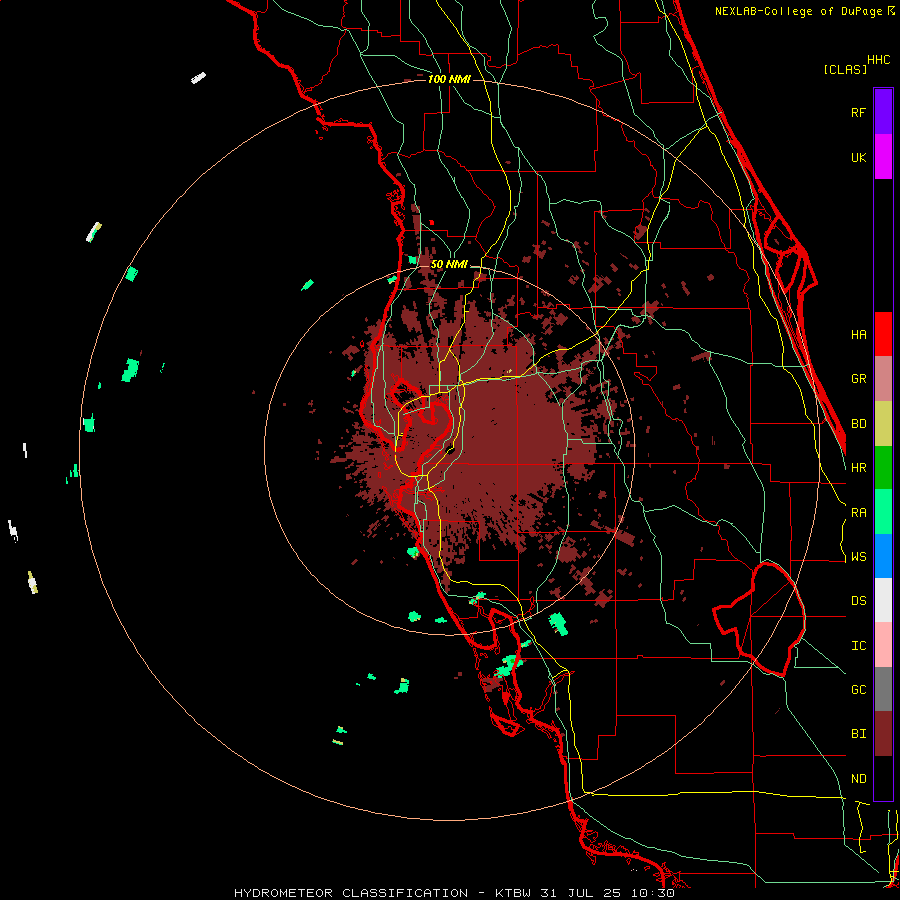Screen dimensions: 900x900
Task: Click the [CLAS] unit label
Action: tap(845, 69)
